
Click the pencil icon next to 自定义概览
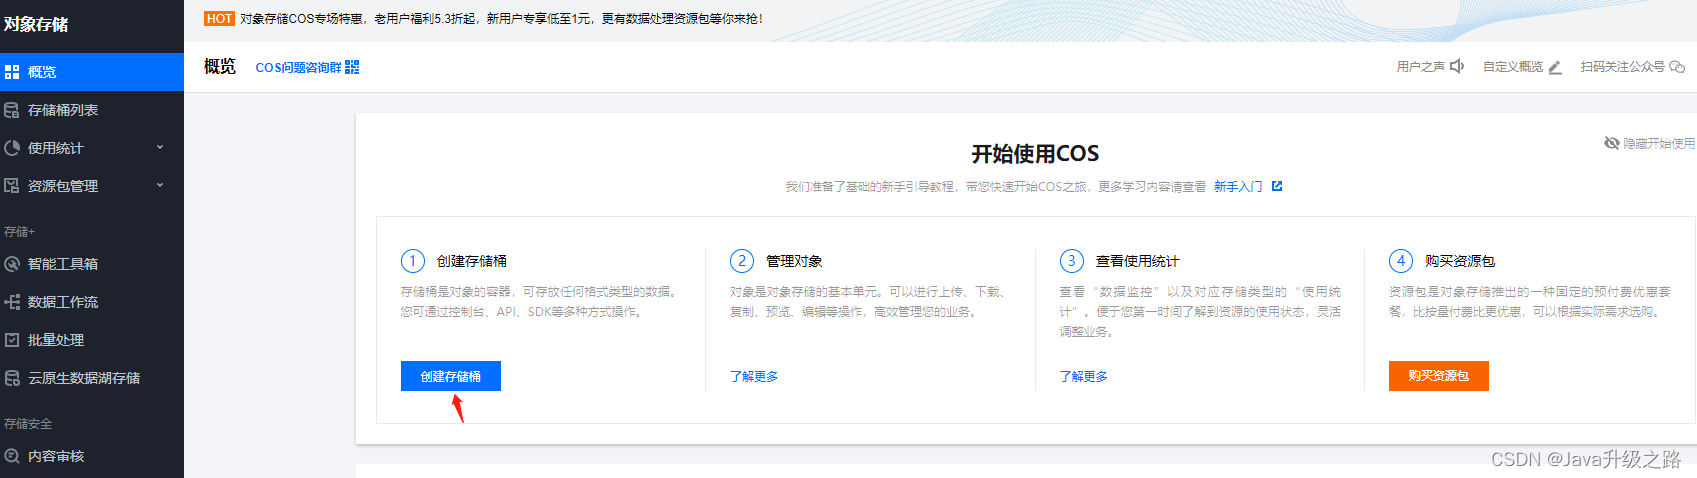pos(1555,67)
